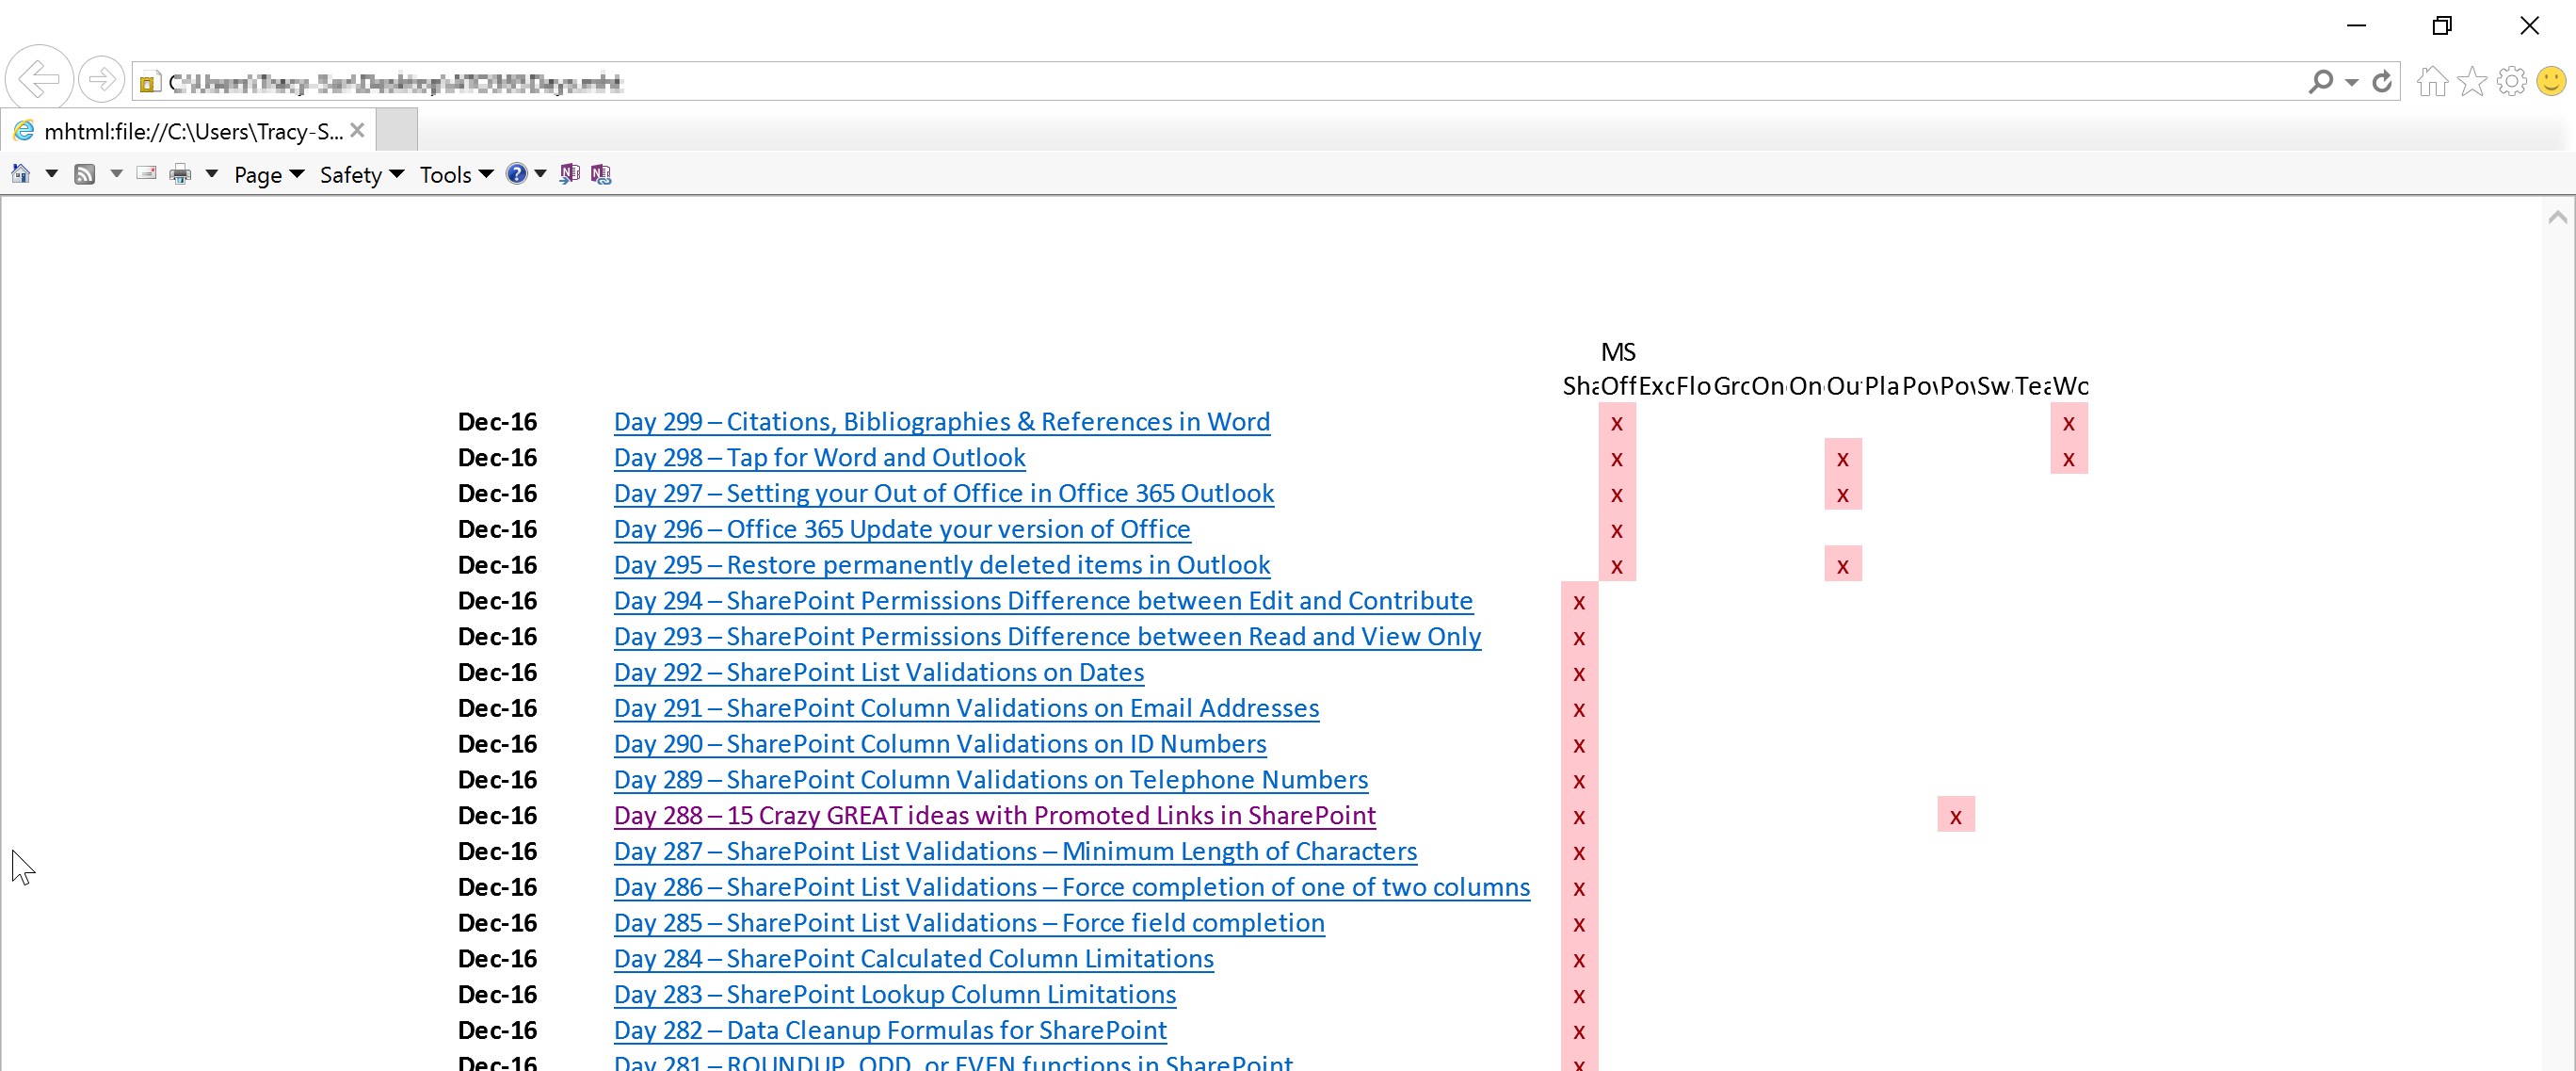Expand the Home button dropdown arrow
2576x1071 pixels.
[x=51, y=174]
